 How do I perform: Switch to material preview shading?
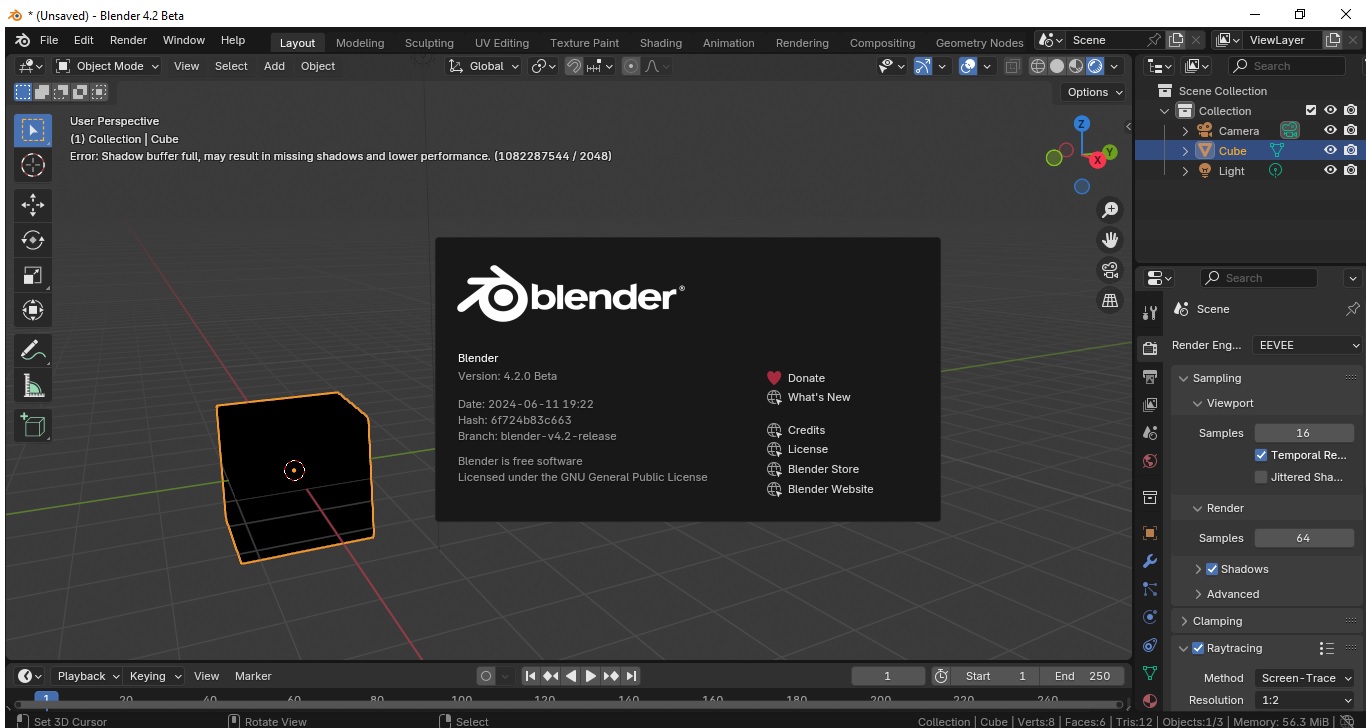coord(1076,66)
